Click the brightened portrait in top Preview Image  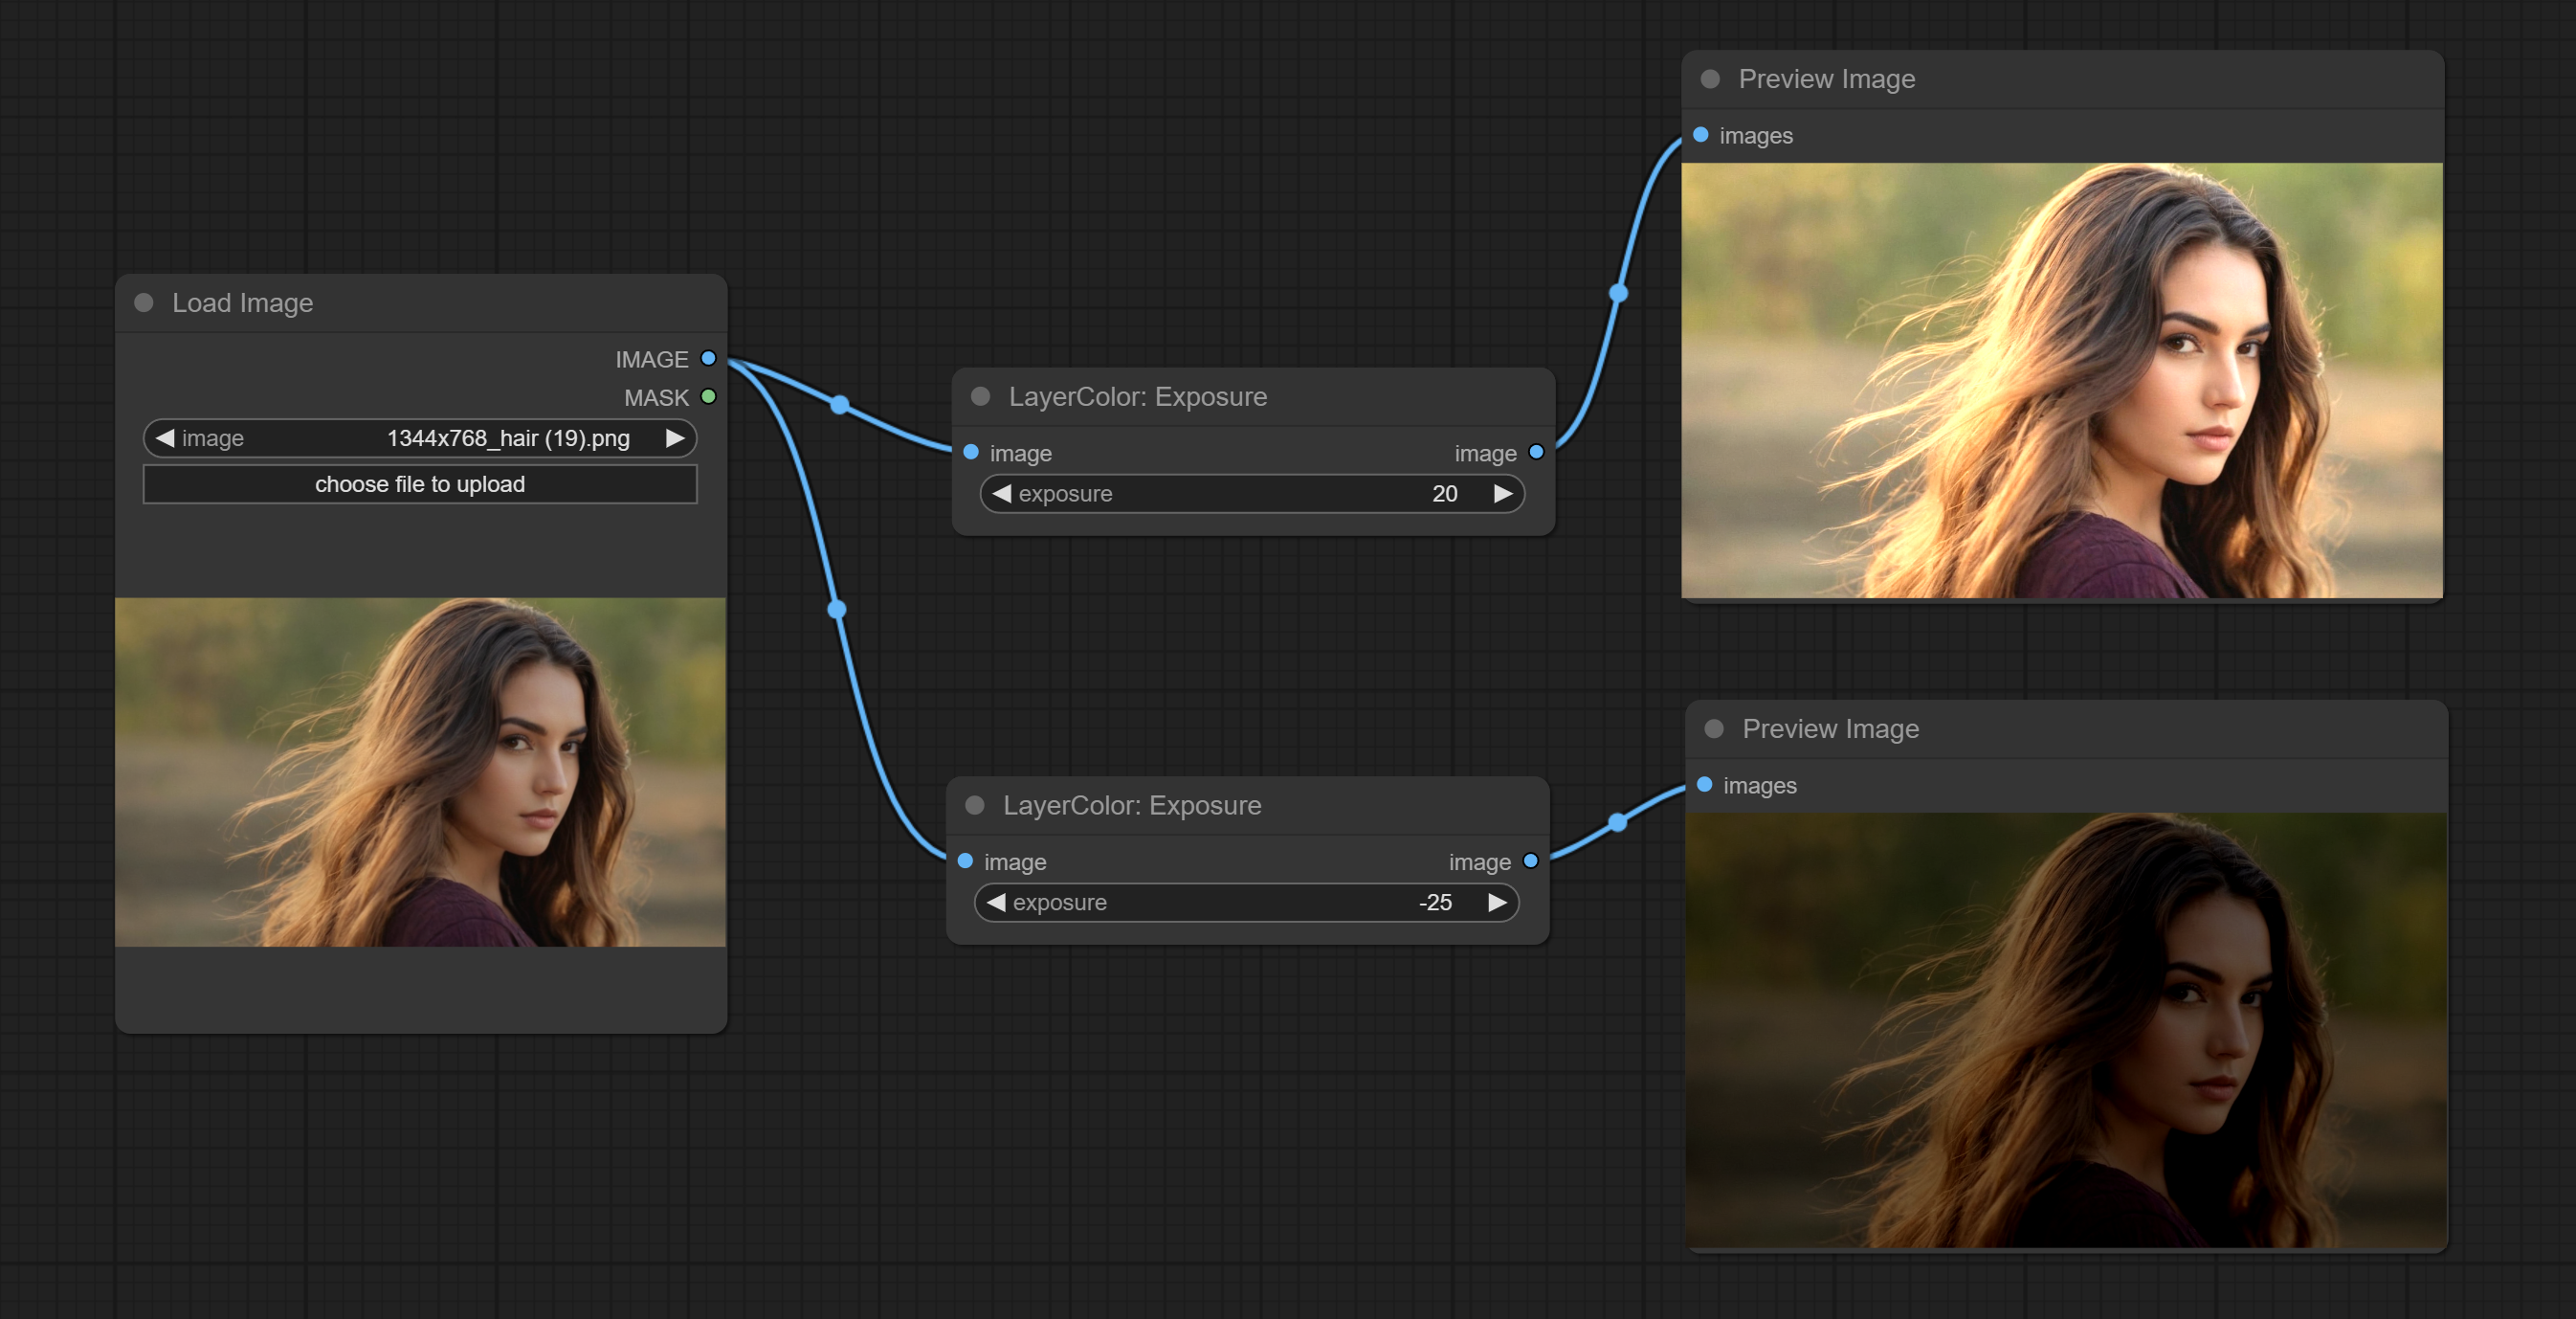tap(2061, 380)
